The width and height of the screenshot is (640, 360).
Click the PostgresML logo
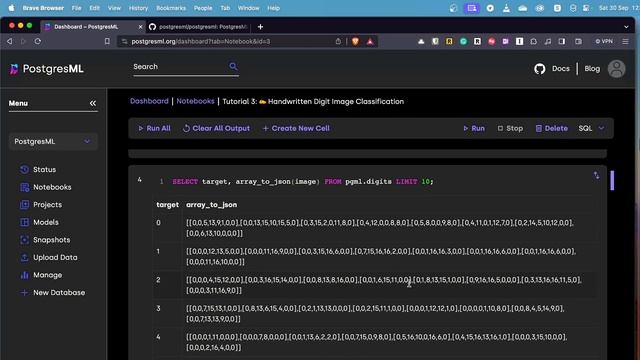tap(47, 69)
